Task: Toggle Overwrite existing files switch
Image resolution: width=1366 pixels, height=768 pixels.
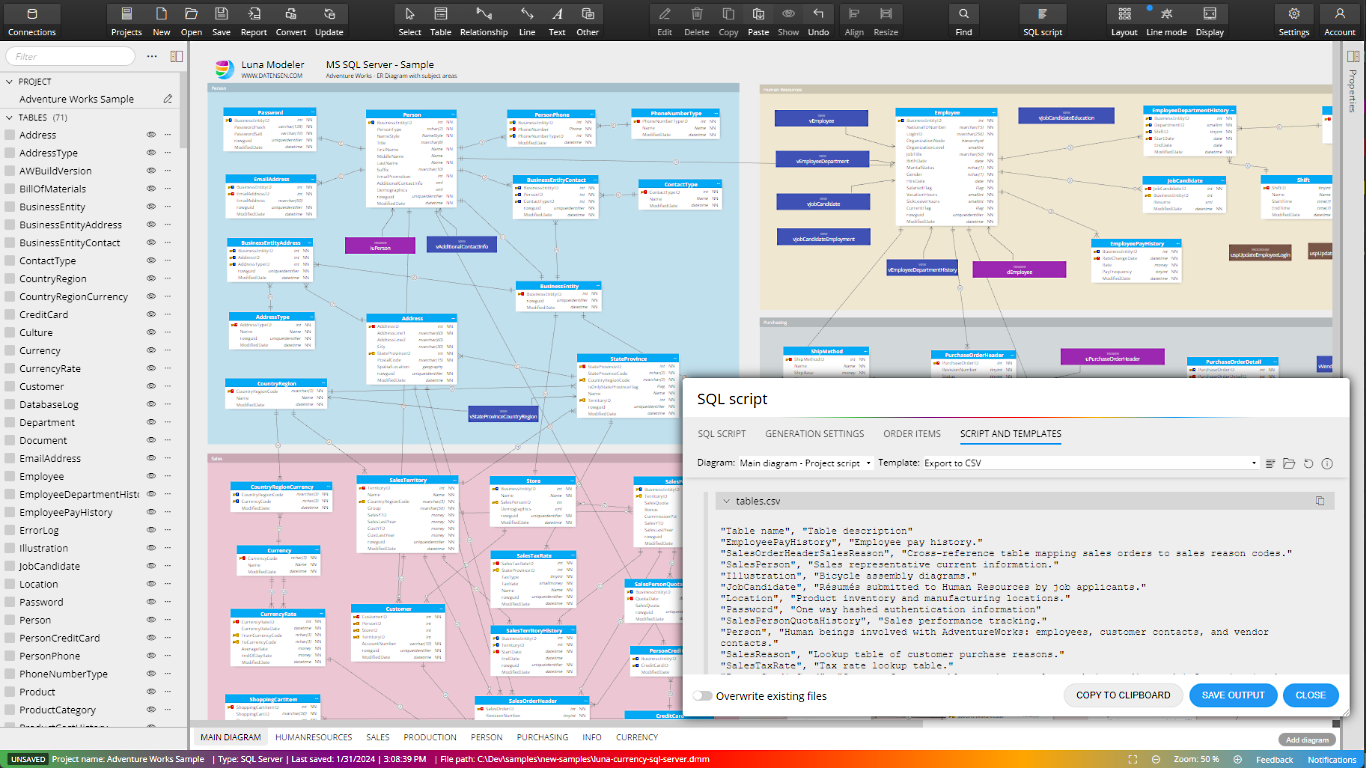Action: 703,696
